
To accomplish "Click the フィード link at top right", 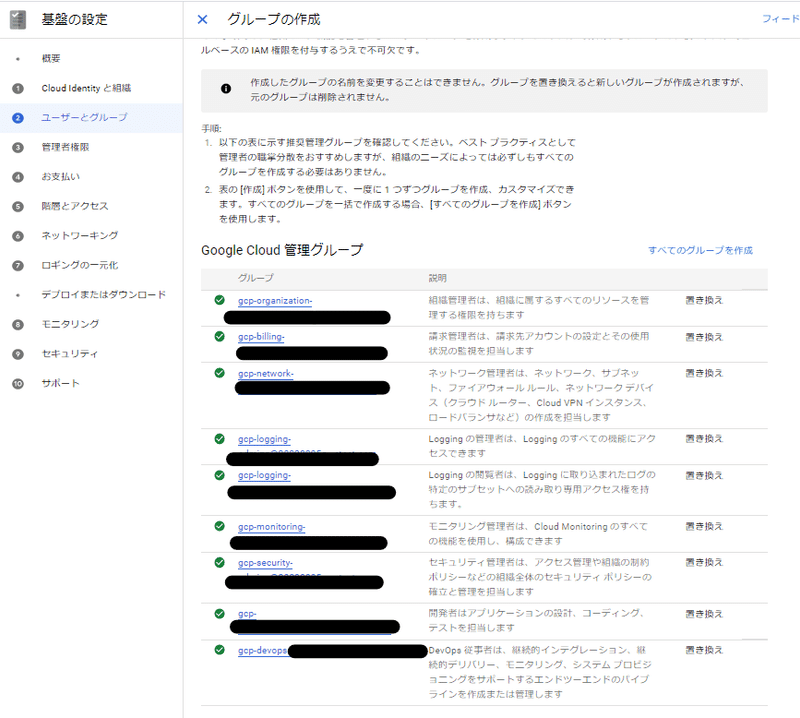I will [781, 19].
